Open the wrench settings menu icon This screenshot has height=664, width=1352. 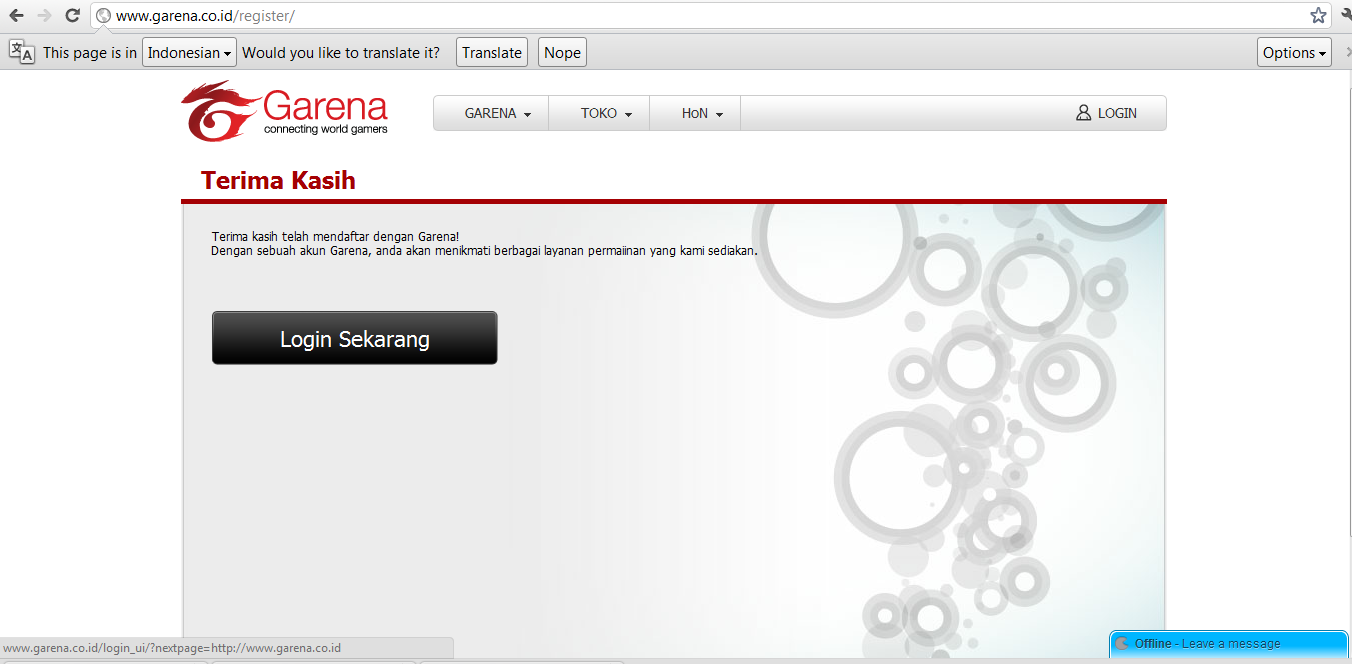(x=1346, y=15)
